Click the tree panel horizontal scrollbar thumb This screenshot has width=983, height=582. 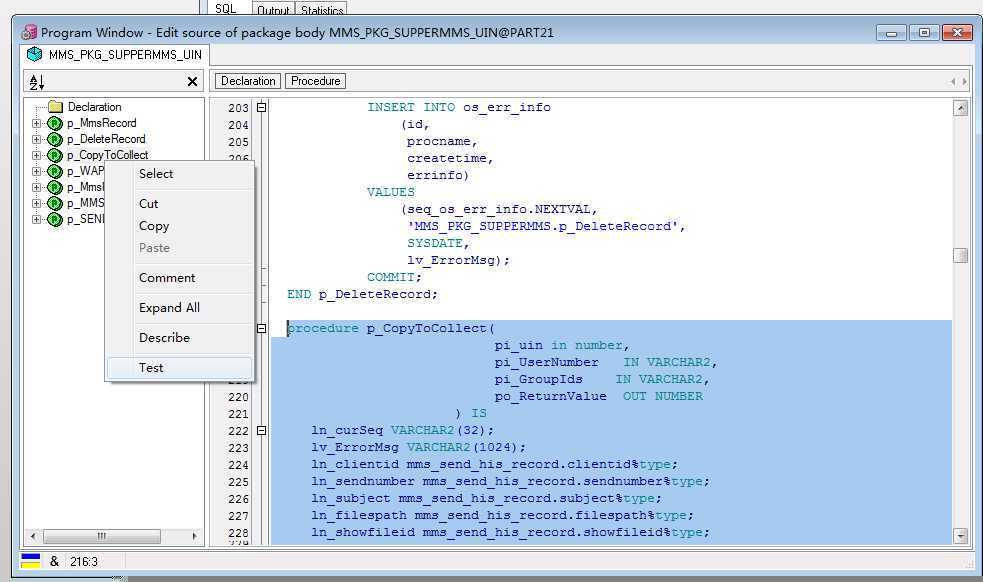coord(102,536)
